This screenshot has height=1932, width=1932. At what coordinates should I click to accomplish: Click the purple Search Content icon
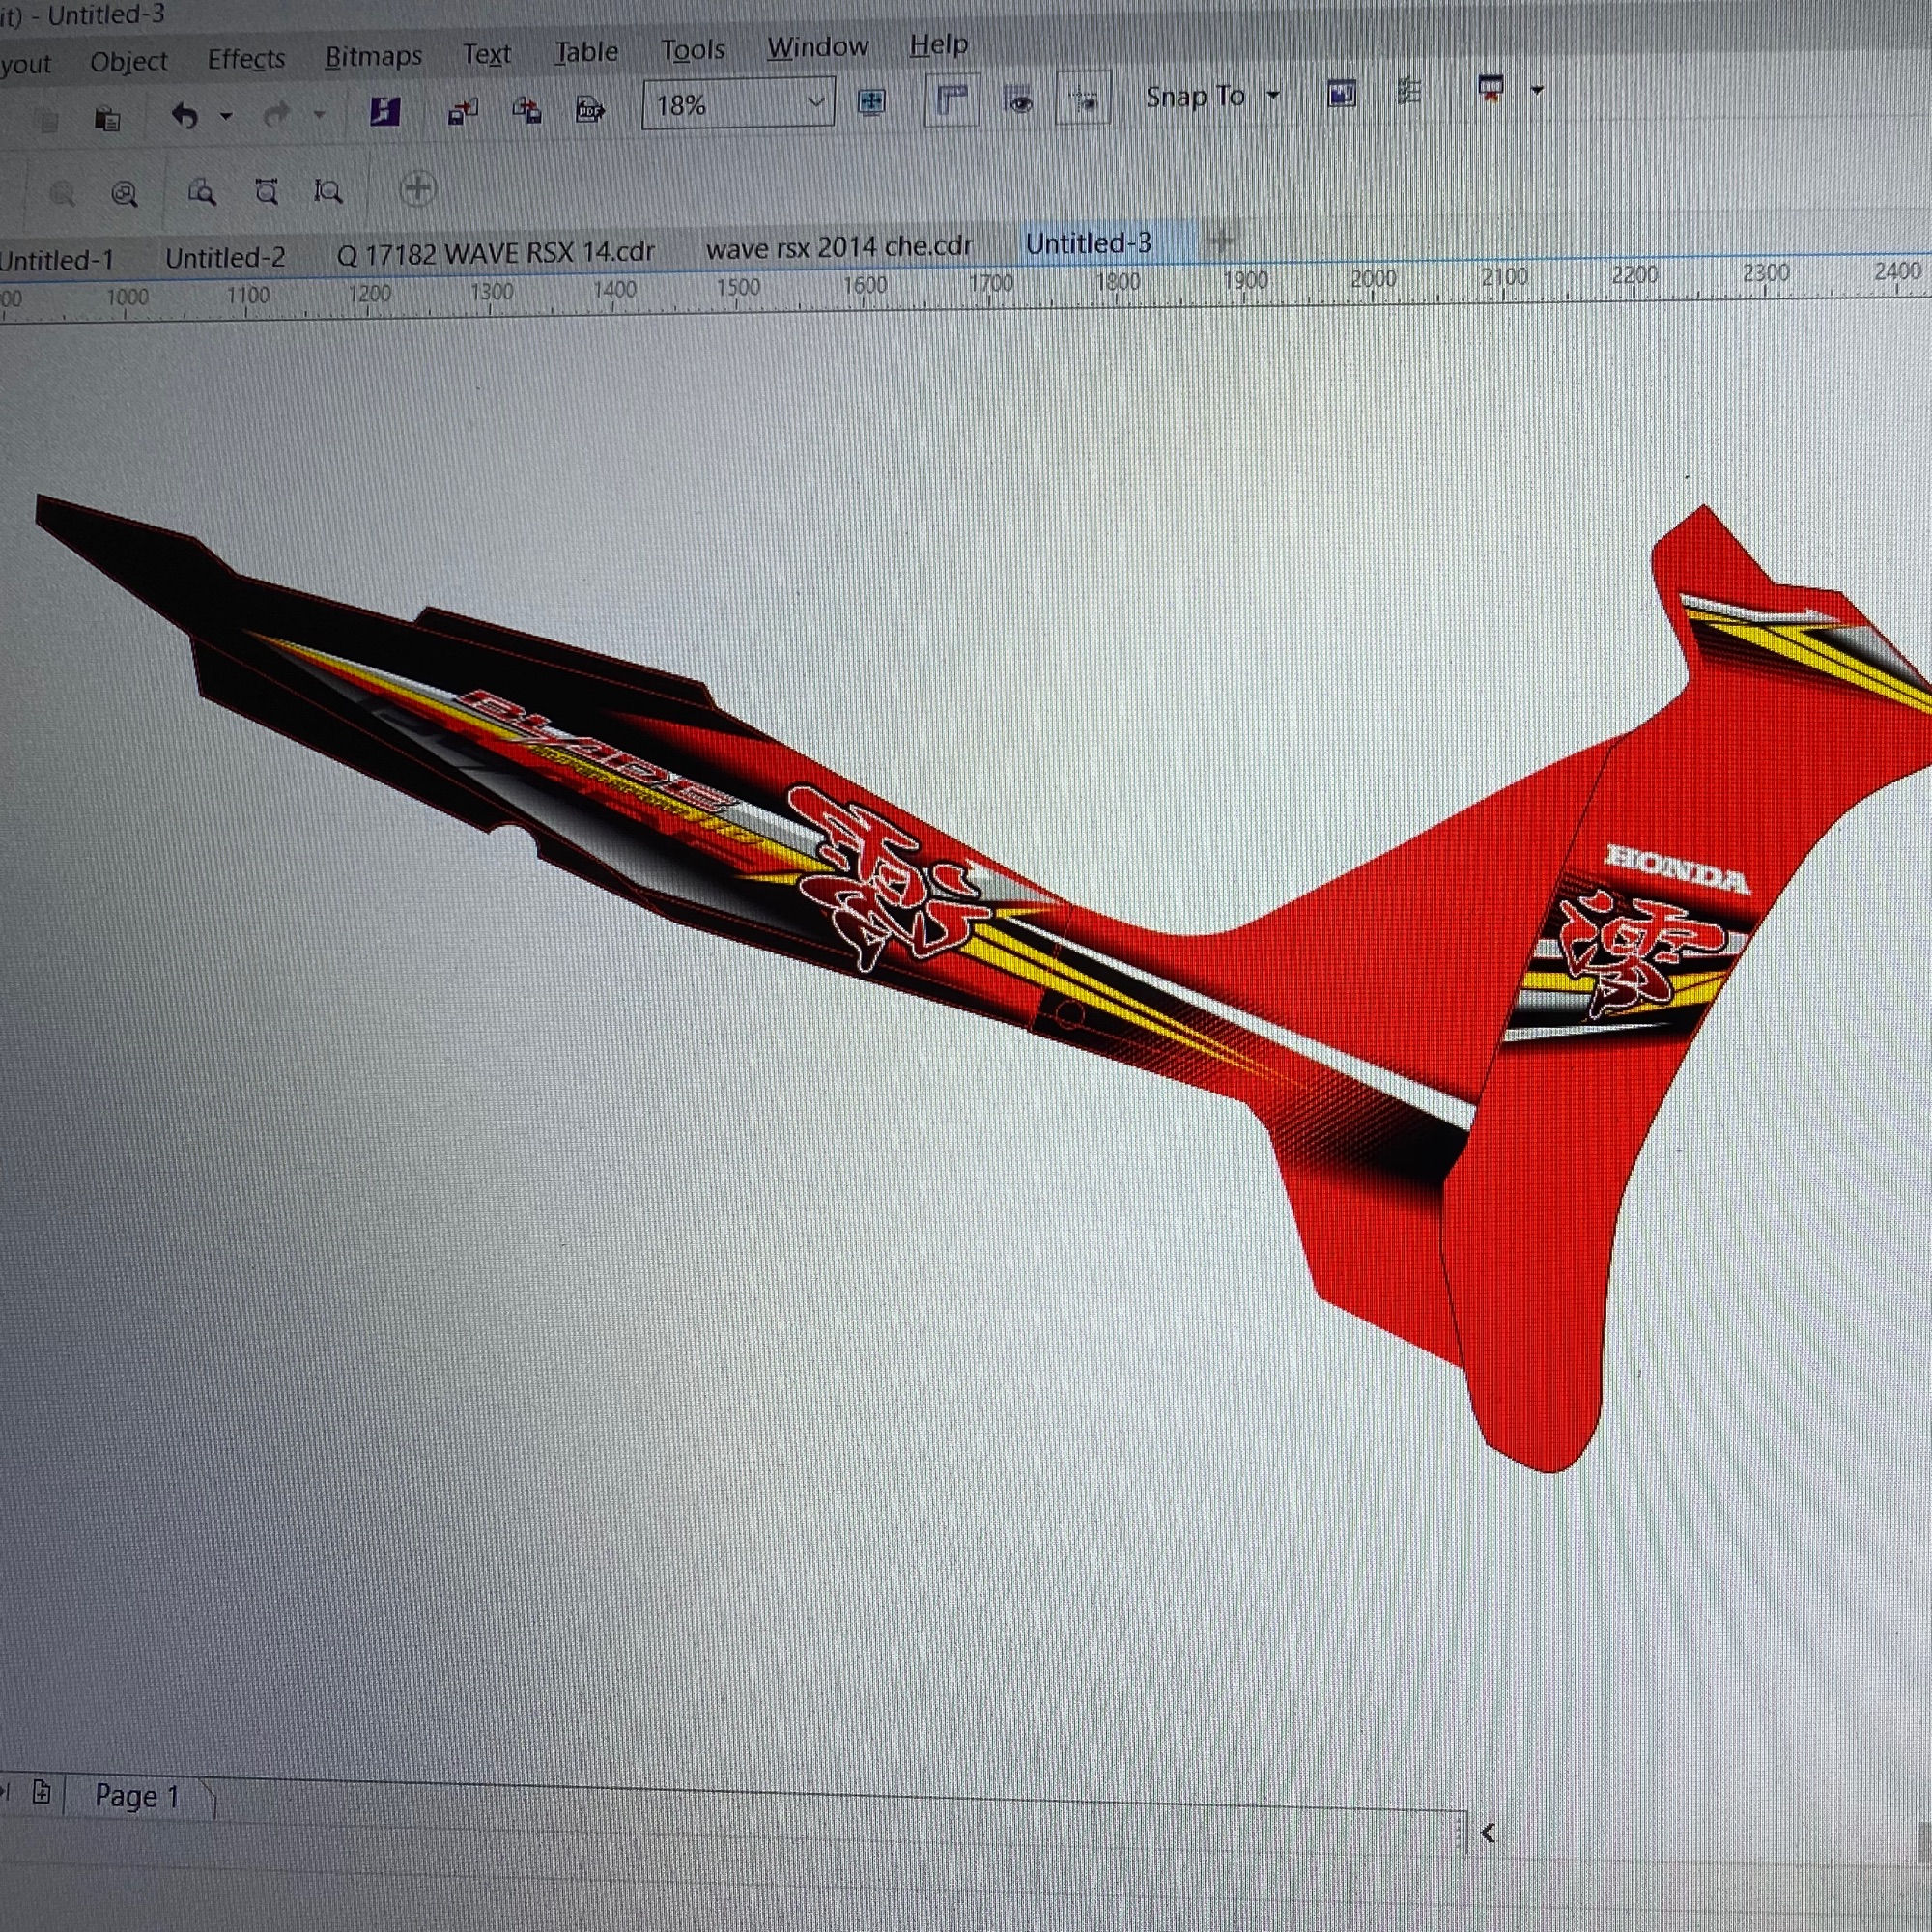click(385, 111)
